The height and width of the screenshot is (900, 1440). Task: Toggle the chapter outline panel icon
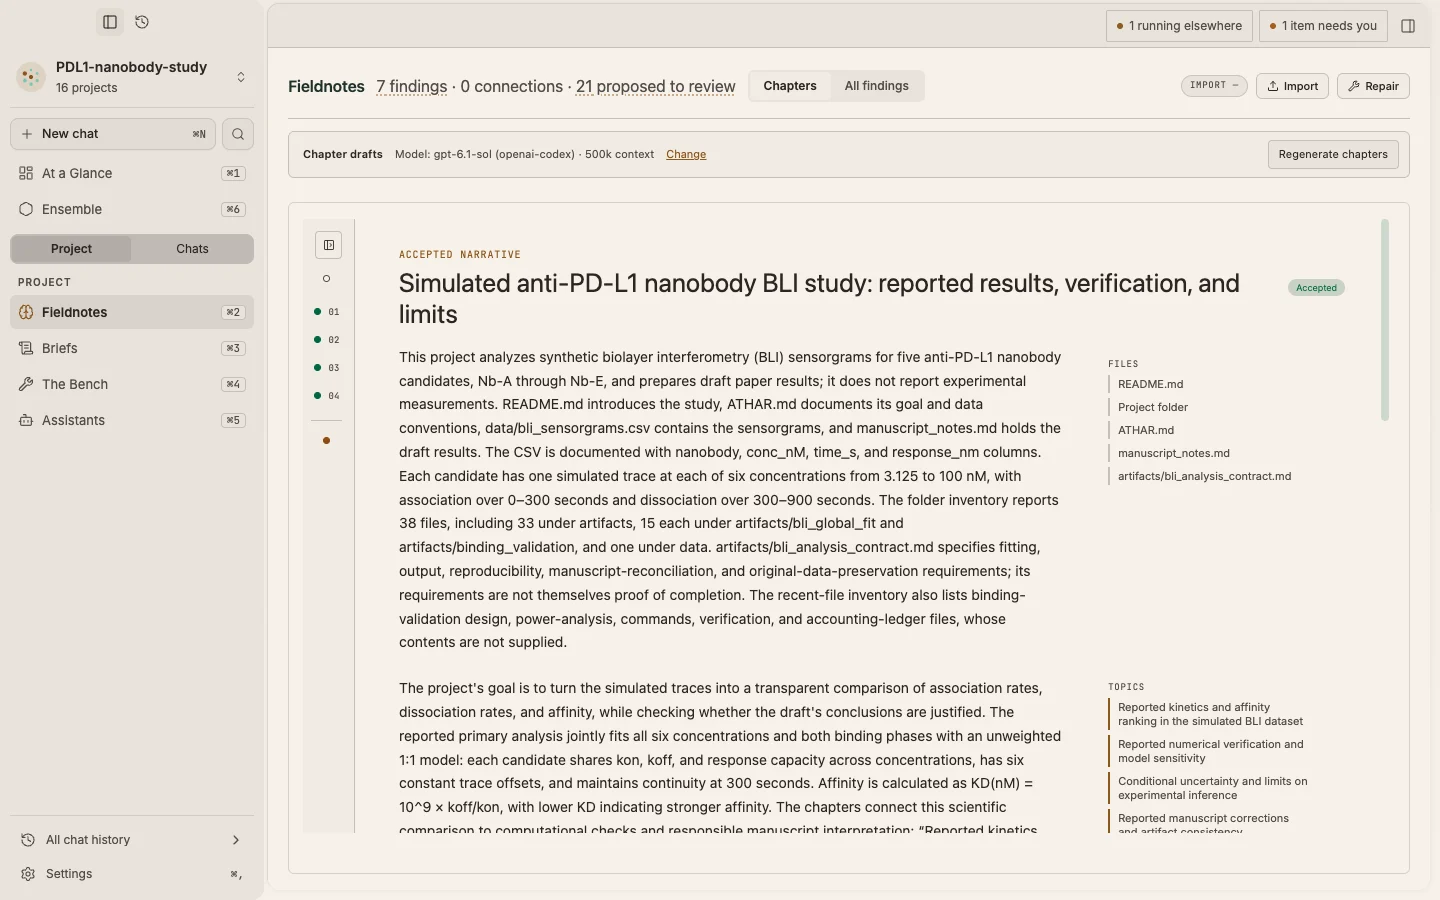coord(328,245)
